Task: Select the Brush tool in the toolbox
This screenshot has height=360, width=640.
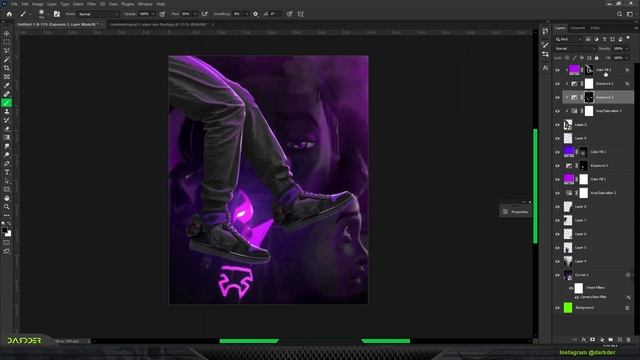Action: pos(7,103)
